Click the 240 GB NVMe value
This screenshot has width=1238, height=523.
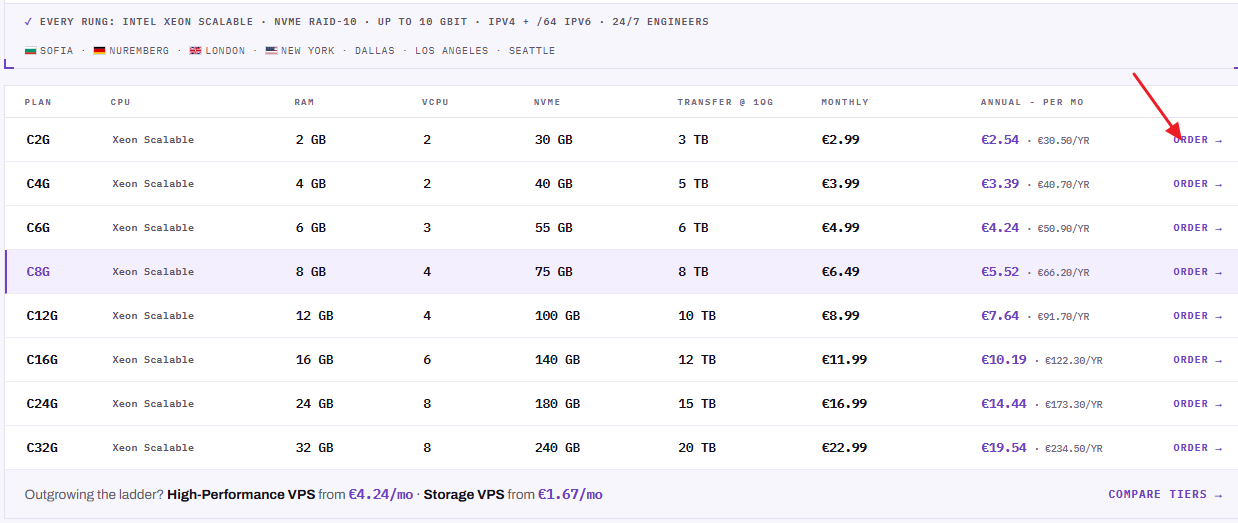point(558,448)
